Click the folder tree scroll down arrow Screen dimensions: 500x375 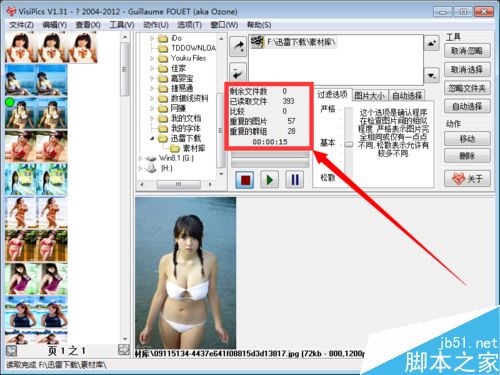(221, 174)
